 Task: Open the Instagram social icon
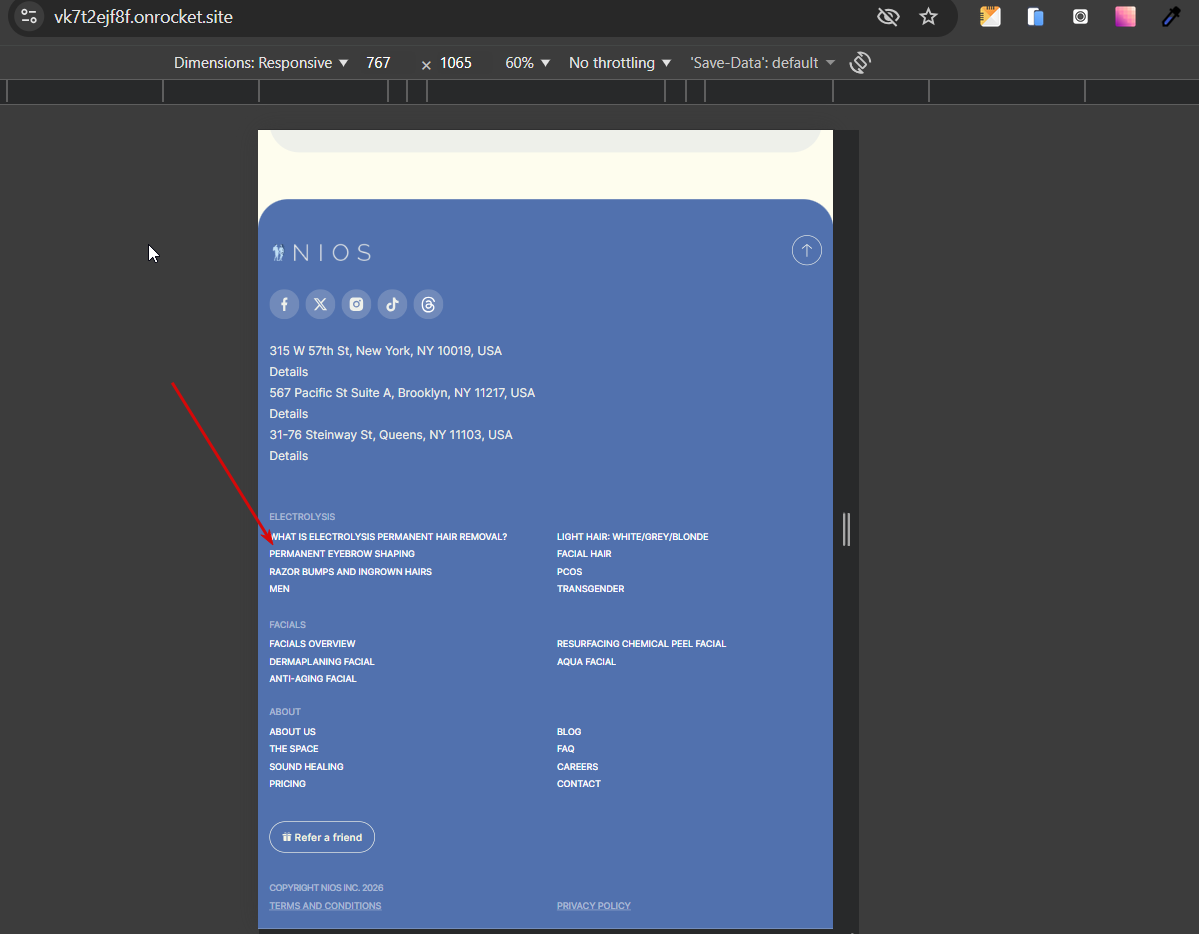click(x=356, y=304)
